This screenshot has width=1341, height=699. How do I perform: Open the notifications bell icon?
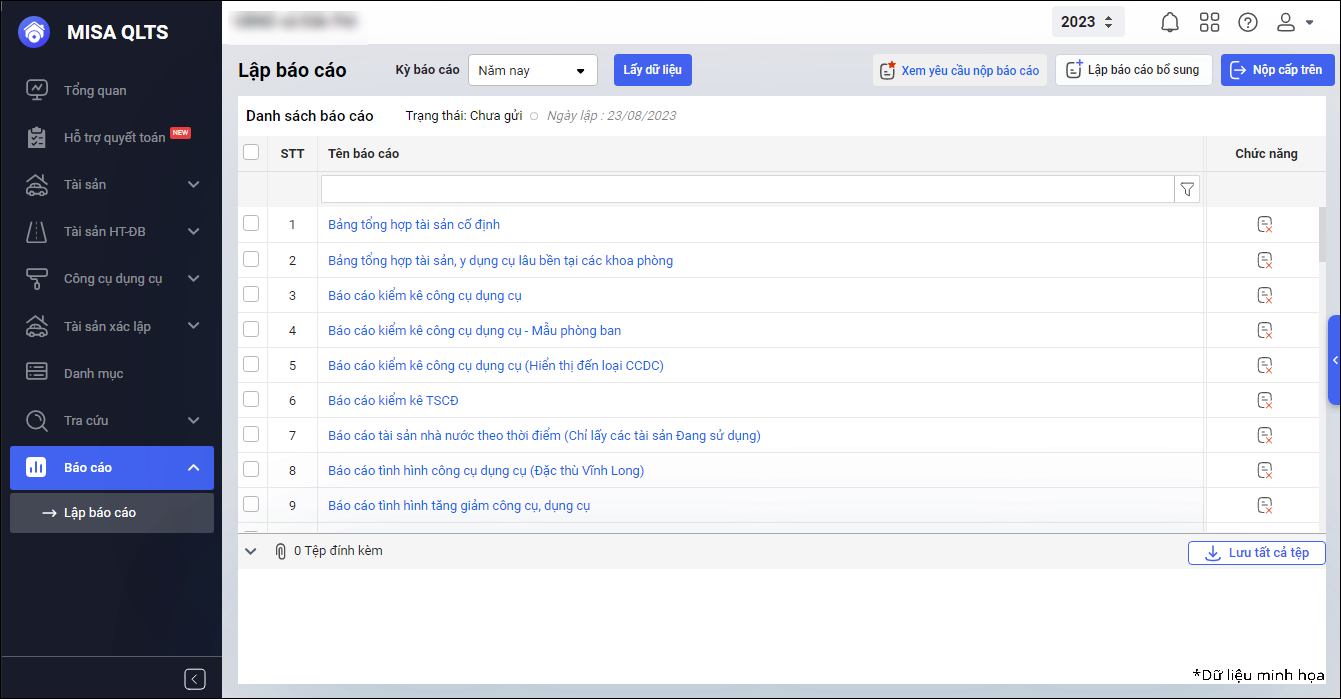click(1169, 22)
